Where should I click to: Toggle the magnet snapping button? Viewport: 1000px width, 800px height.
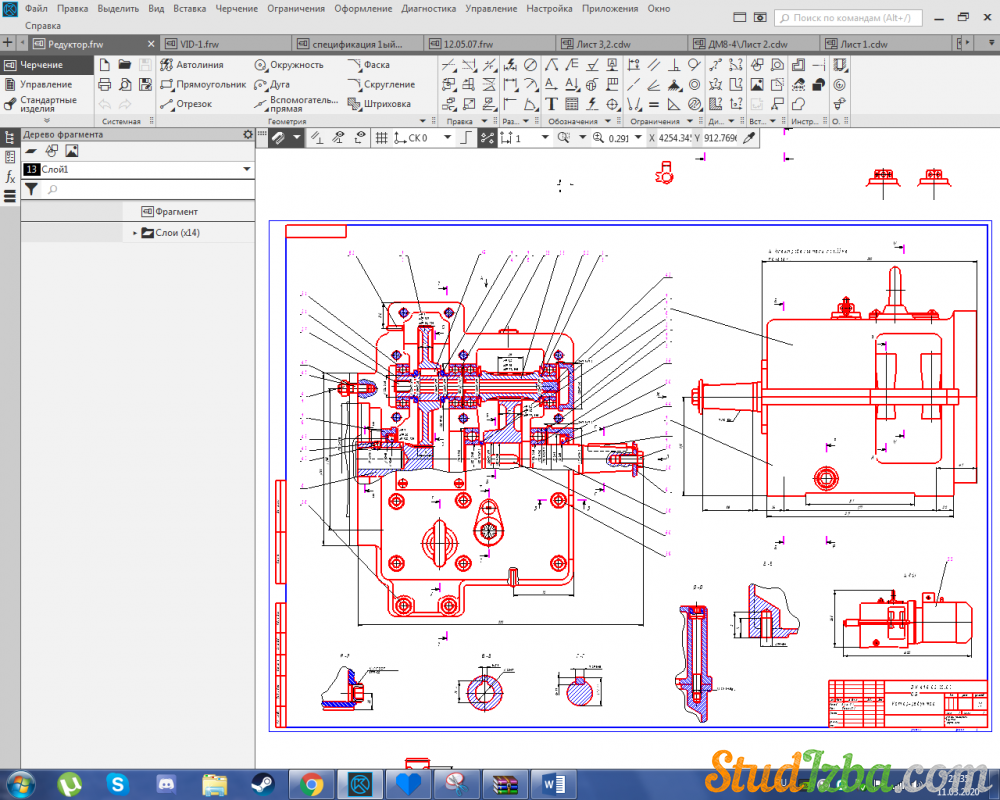pos(280,138)
